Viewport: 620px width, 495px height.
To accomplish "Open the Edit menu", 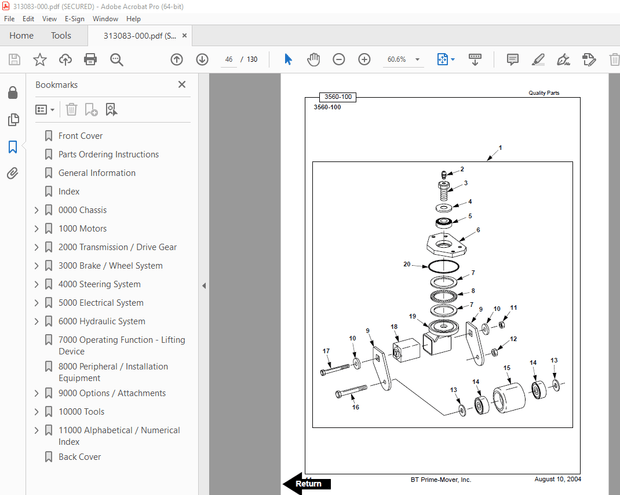I will (28, 19).
